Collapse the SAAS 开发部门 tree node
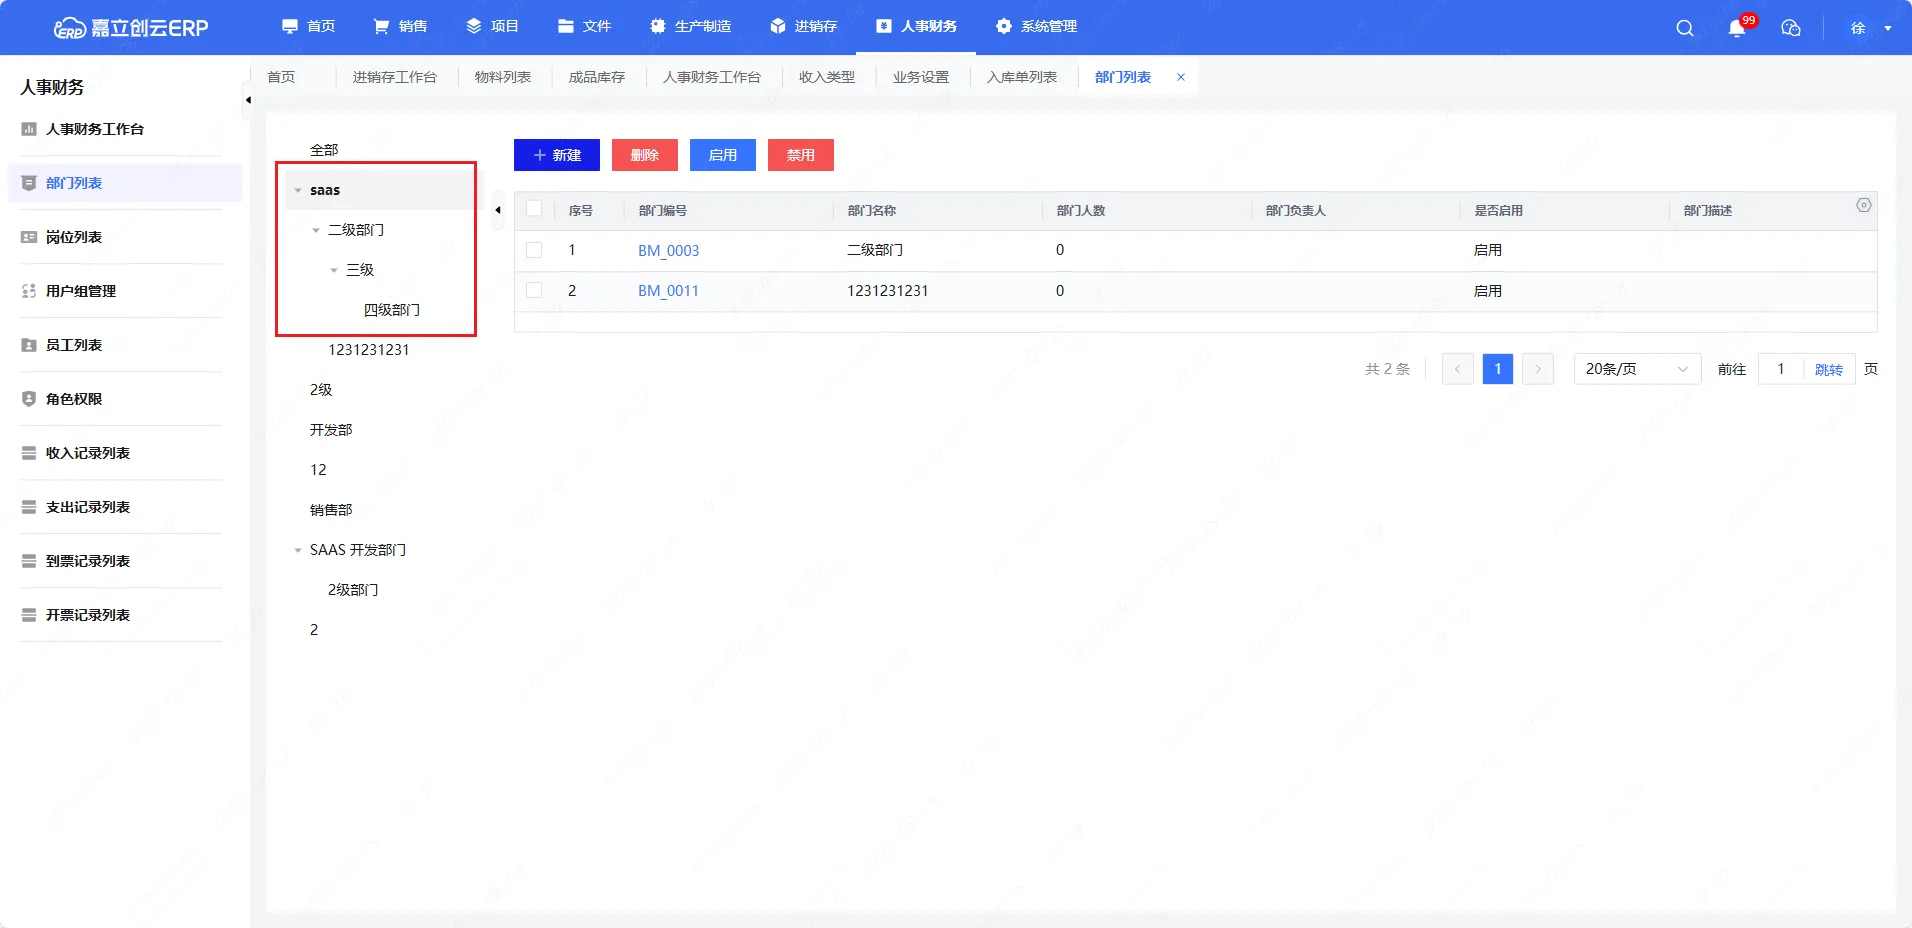The width and height of the screenshot is (1912, 928). pyautogui.click(x=298, y=550)
